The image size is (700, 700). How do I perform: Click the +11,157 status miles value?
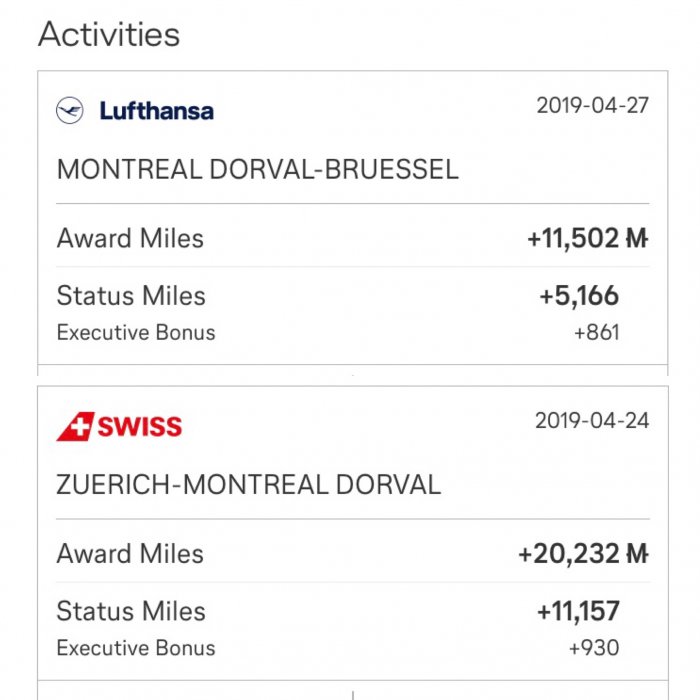click(577, 611)
